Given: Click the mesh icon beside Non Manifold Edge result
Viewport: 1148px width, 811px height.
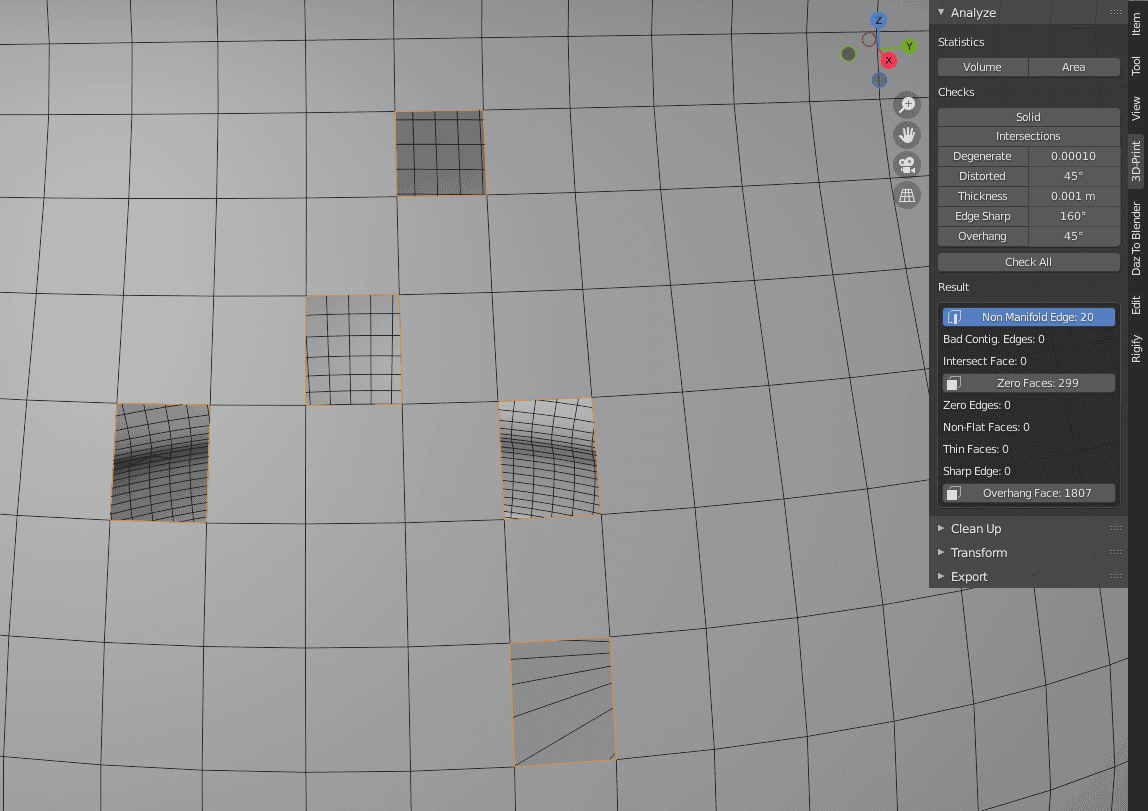Looking at the screenshot, I should [x=953, y=316].
